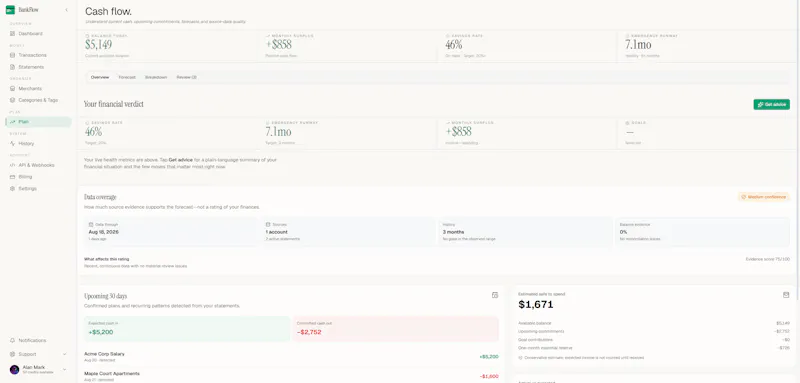This screenshot has width=800, height=383.
Task: Click the Medium confidence badge icon
Action: point(743,197)
